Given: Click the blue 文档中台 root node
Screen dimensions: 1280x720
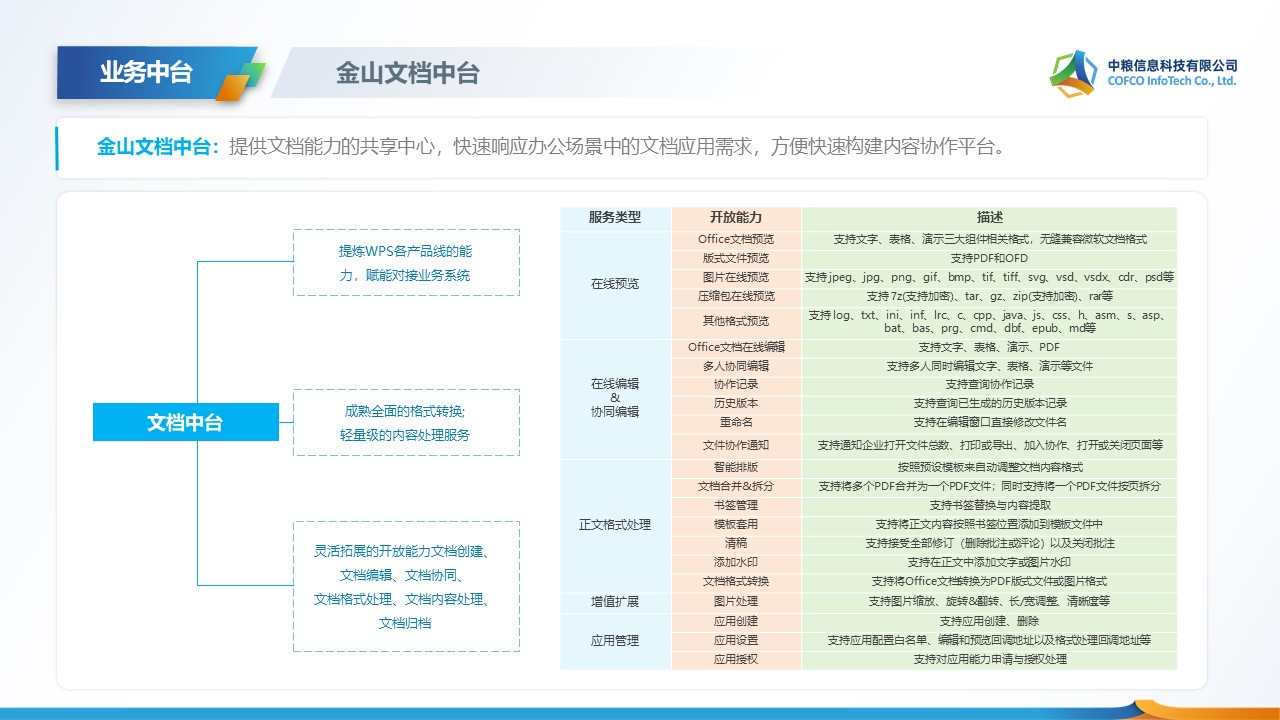Looking at the screenshot, I should pos(185,422).
